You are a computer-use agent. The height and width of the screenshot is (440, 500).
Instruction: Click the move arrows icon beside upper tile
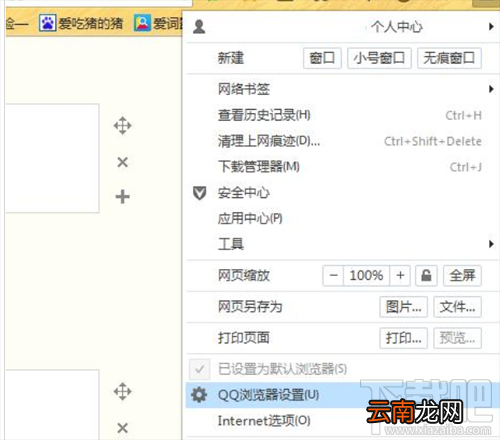(x=122, y=126)
